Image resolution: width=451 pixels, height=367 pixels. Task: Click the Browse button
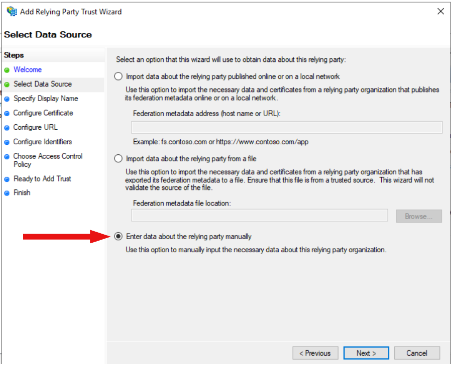pyautogui.click(x=419, y=216)
